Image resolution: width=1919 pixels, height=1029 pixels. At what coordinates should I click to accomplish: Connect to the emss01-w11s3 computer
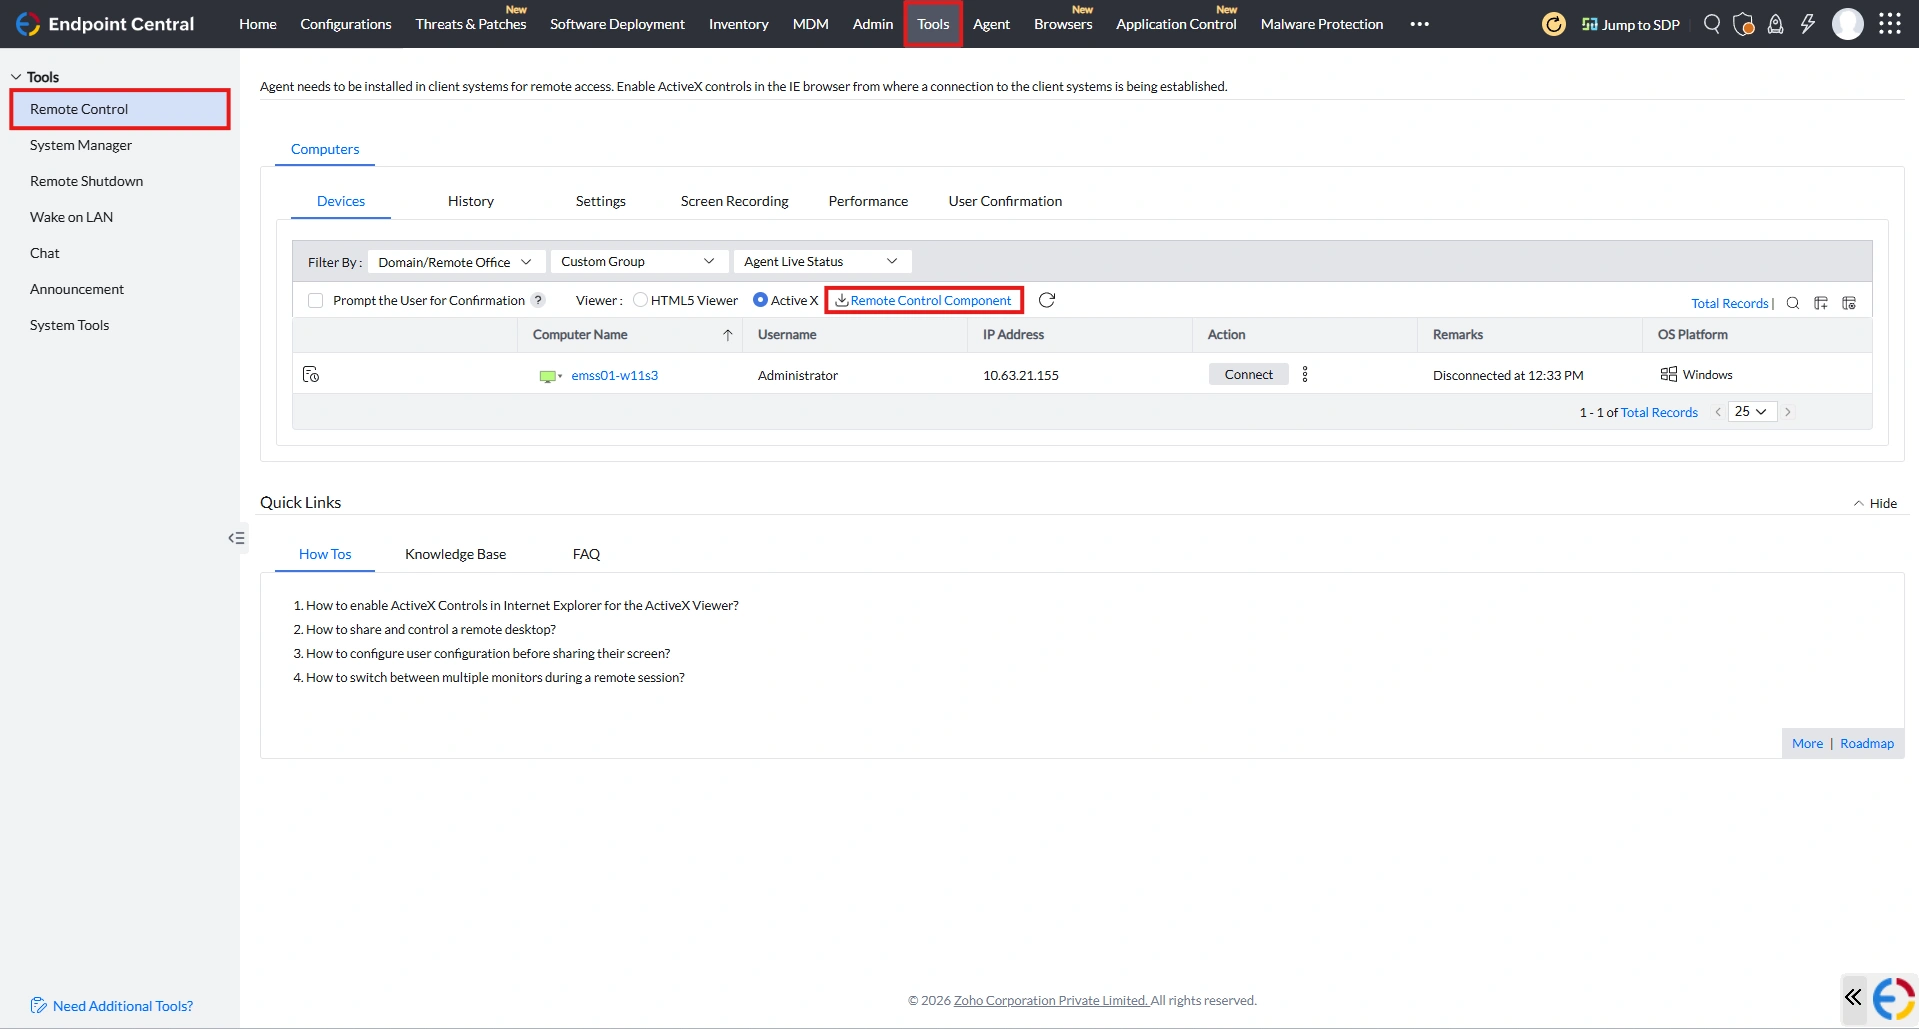pyautogui.click(x=1249, y=374)
